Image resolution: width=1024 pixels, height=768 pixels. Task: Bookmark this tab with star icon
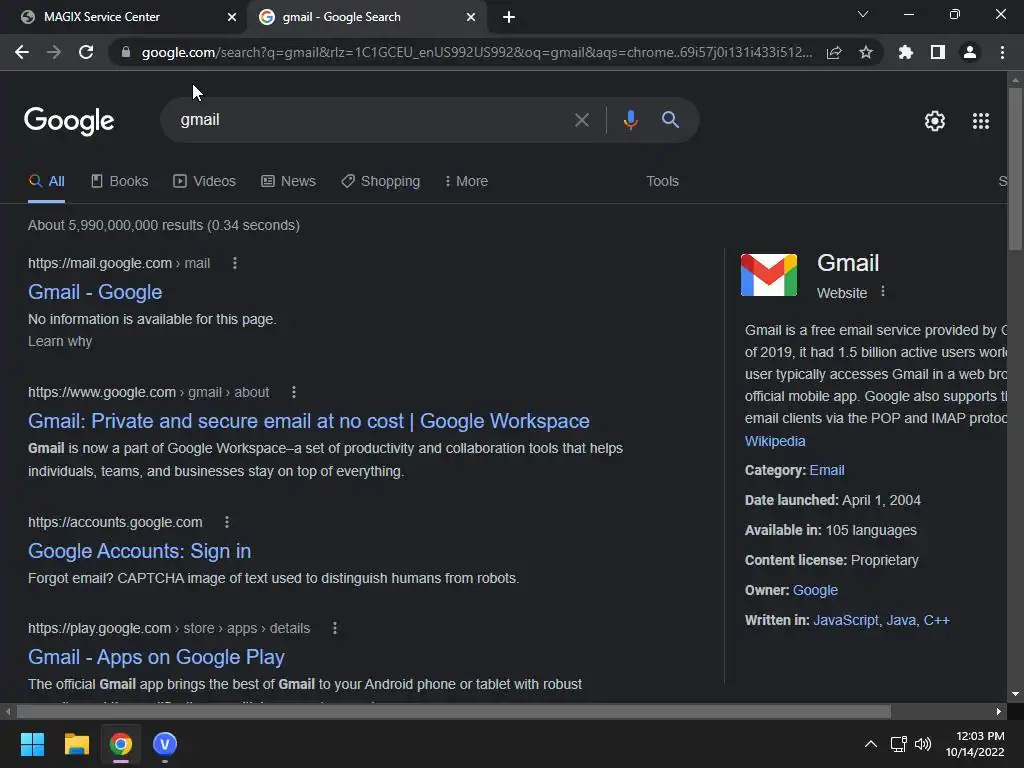coord(866,52)
